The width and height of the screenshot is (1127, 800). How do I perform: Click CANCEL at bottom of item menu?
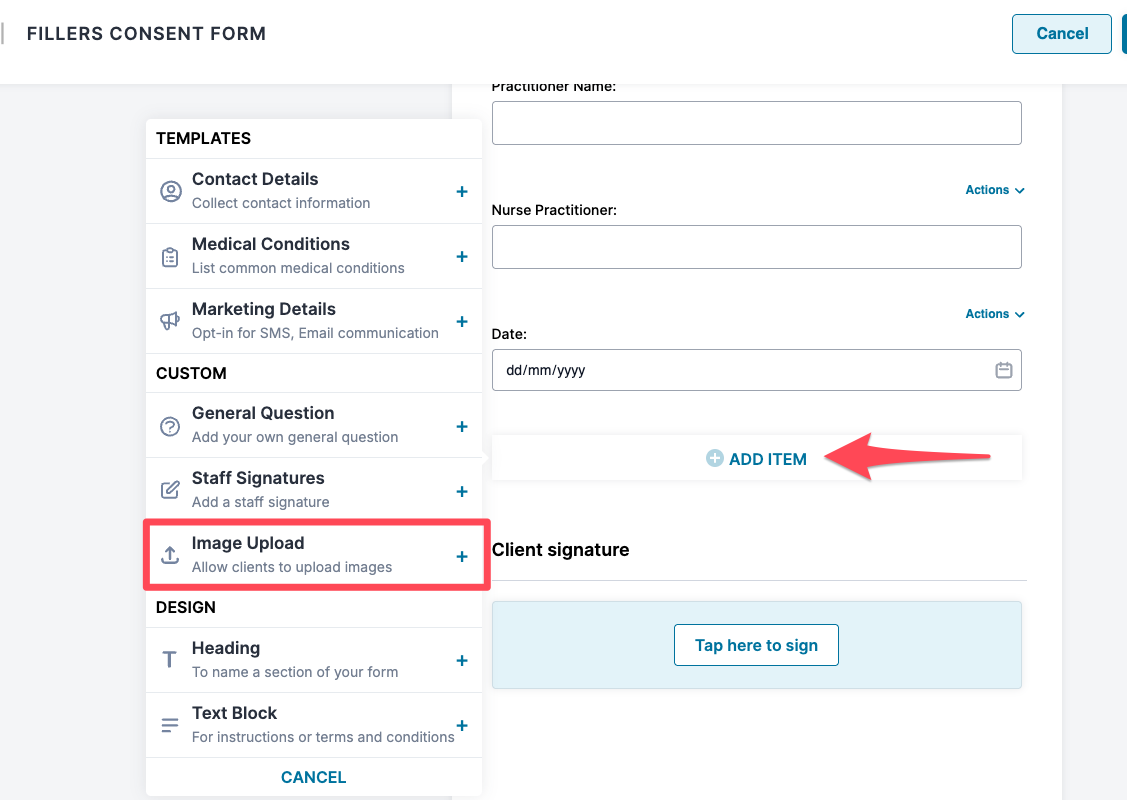pyautogui.click(x=313, y=777)
